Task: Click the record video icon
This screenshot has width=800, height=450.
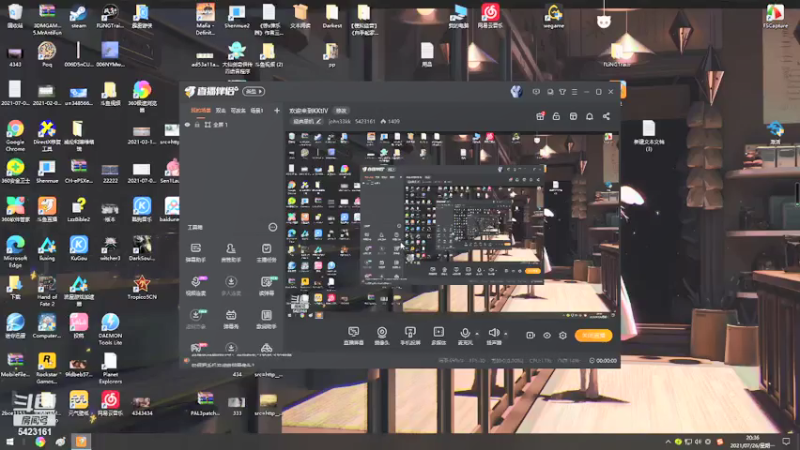Action: (531, 335)
